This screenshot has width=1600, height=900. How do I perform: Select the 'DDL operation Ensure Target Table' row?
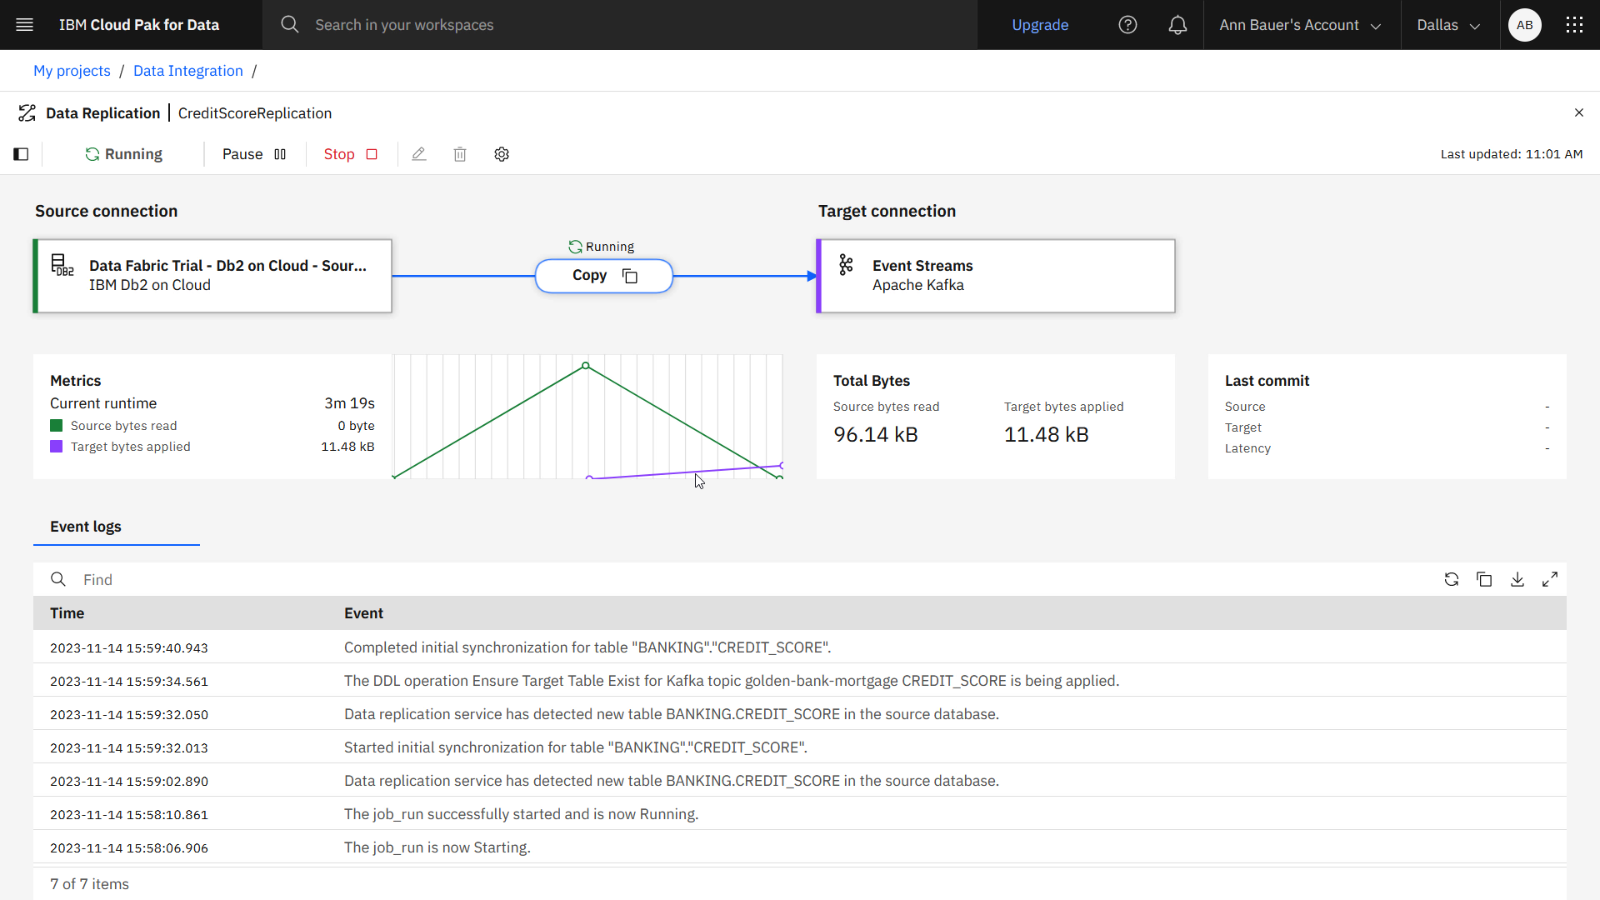pos(800,681)
